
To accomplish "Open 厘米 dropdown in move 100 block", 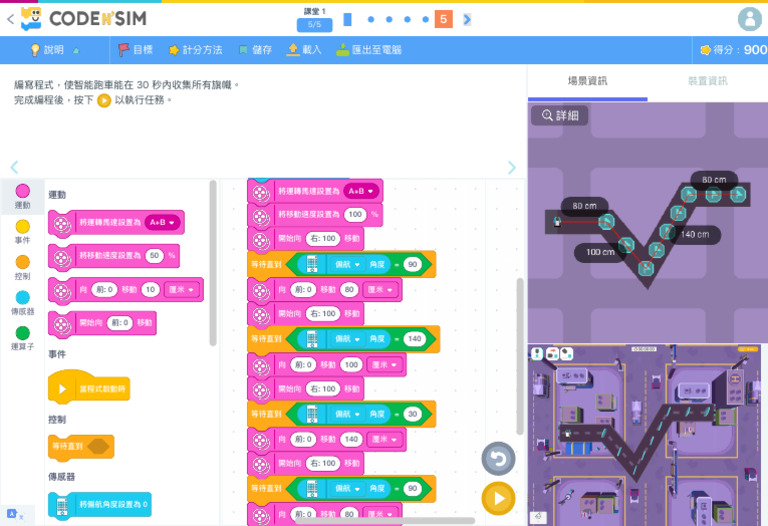I will (x=384, y=365).
